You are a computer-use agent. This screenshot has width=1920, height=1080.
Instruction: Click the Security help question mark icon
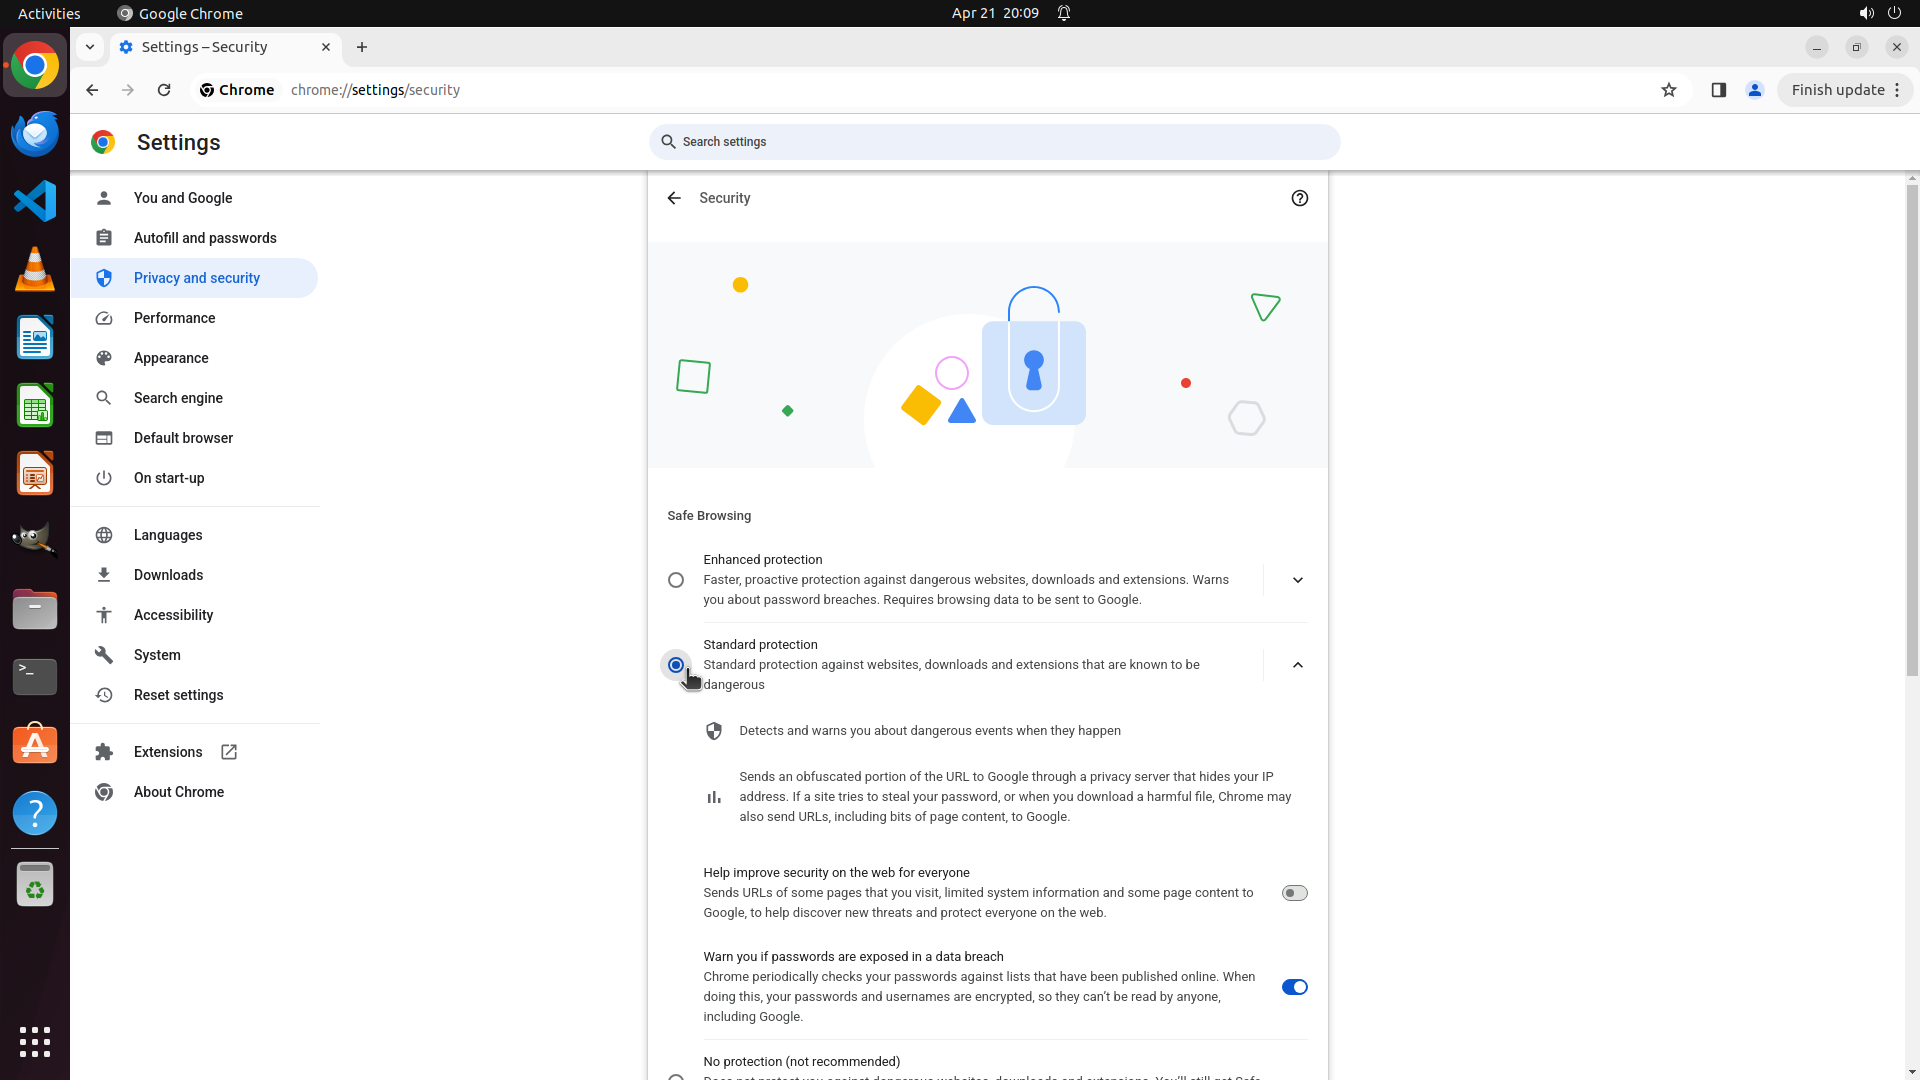point(1299,198)
